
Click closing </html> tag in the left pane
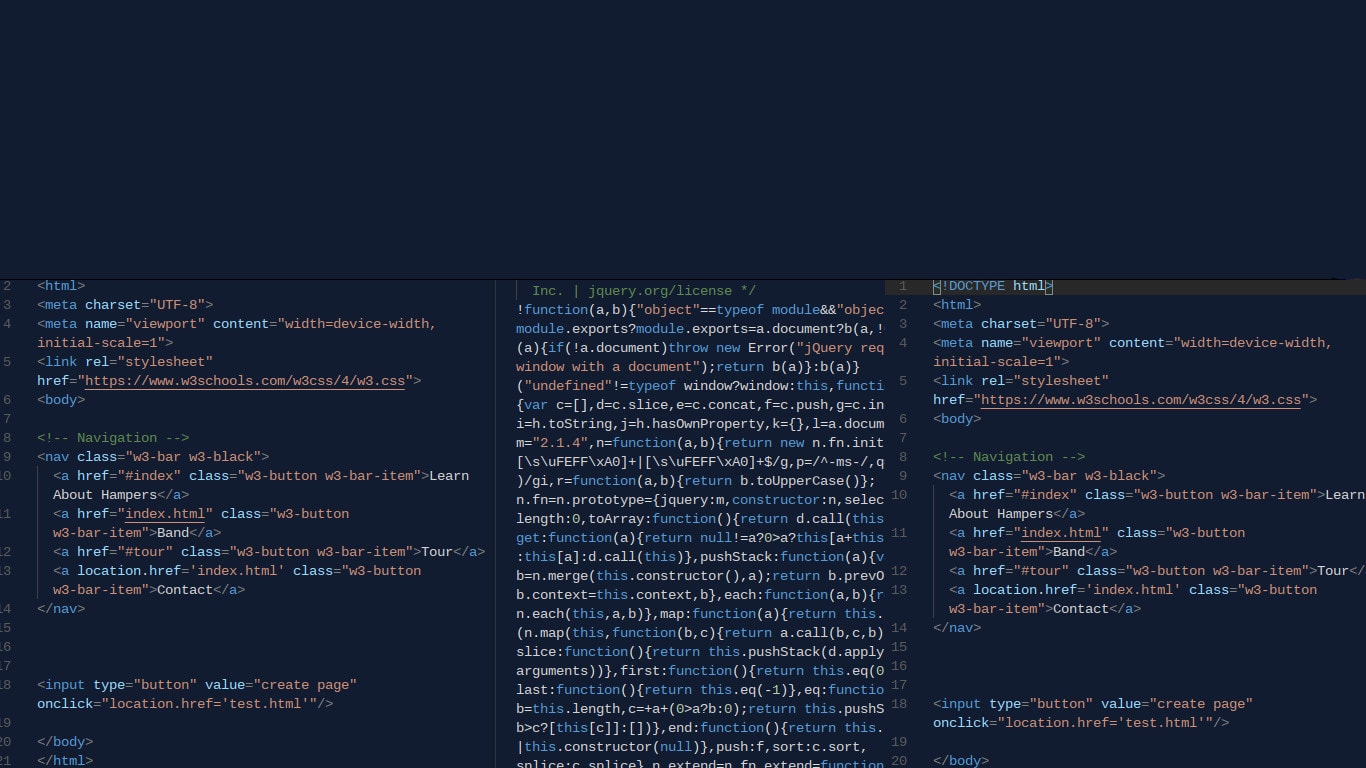tap(65, 761)
